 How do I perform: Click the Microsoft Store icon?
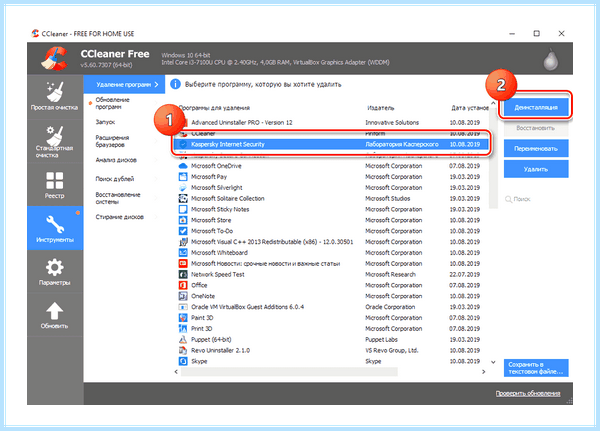[x=183, y=220]
